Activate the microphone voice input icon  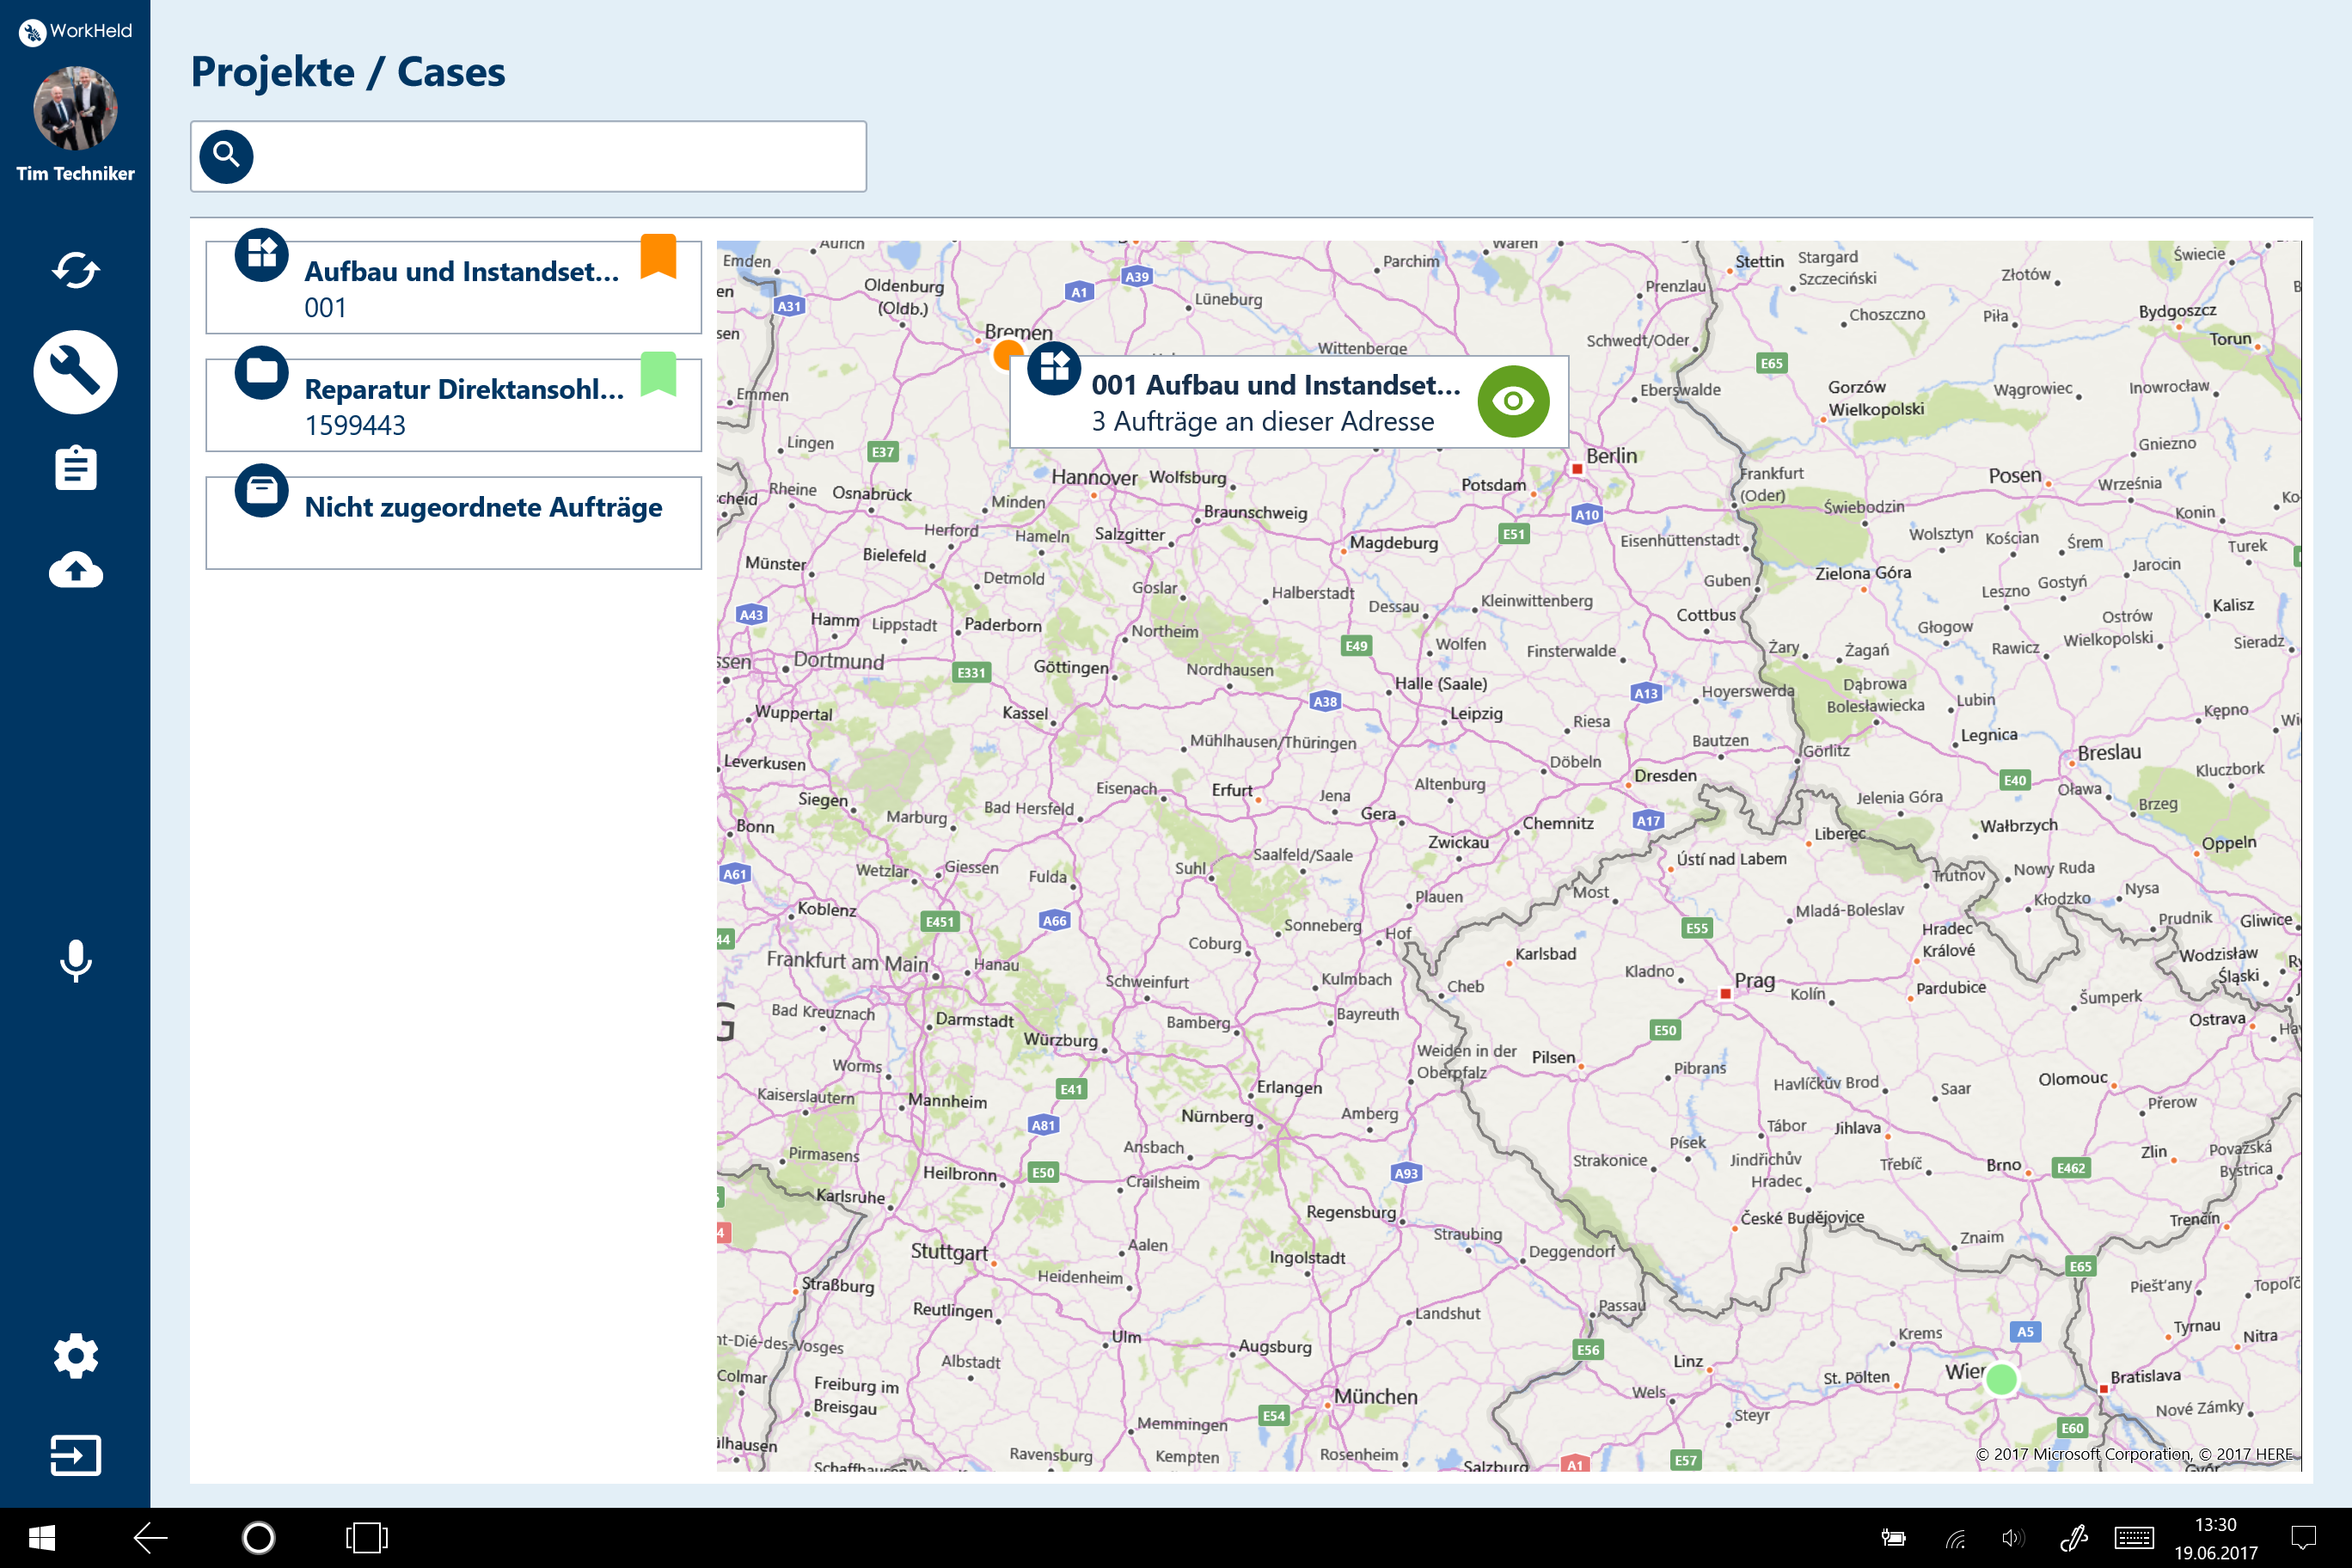pos(75,960)
